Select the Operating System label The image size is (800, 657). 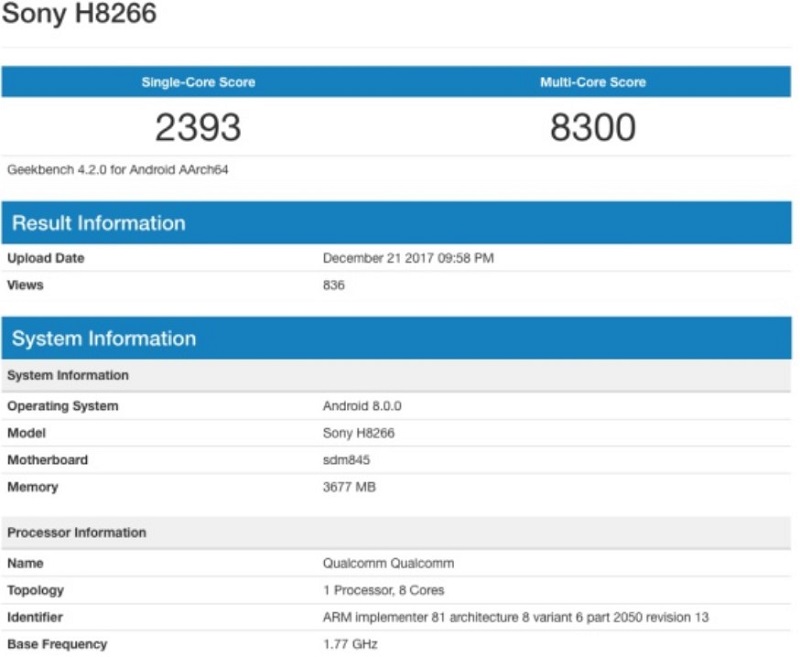[63, 406]
